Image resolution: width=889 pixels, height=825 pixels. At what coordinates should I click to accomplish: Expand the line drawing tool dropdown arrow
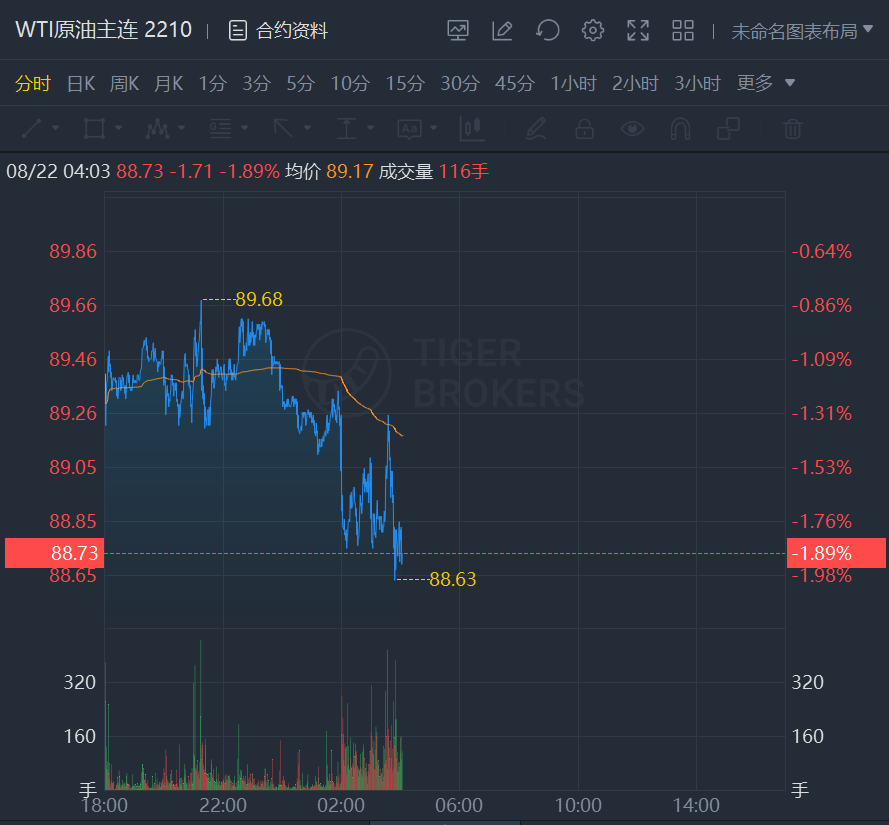point(55,129)
